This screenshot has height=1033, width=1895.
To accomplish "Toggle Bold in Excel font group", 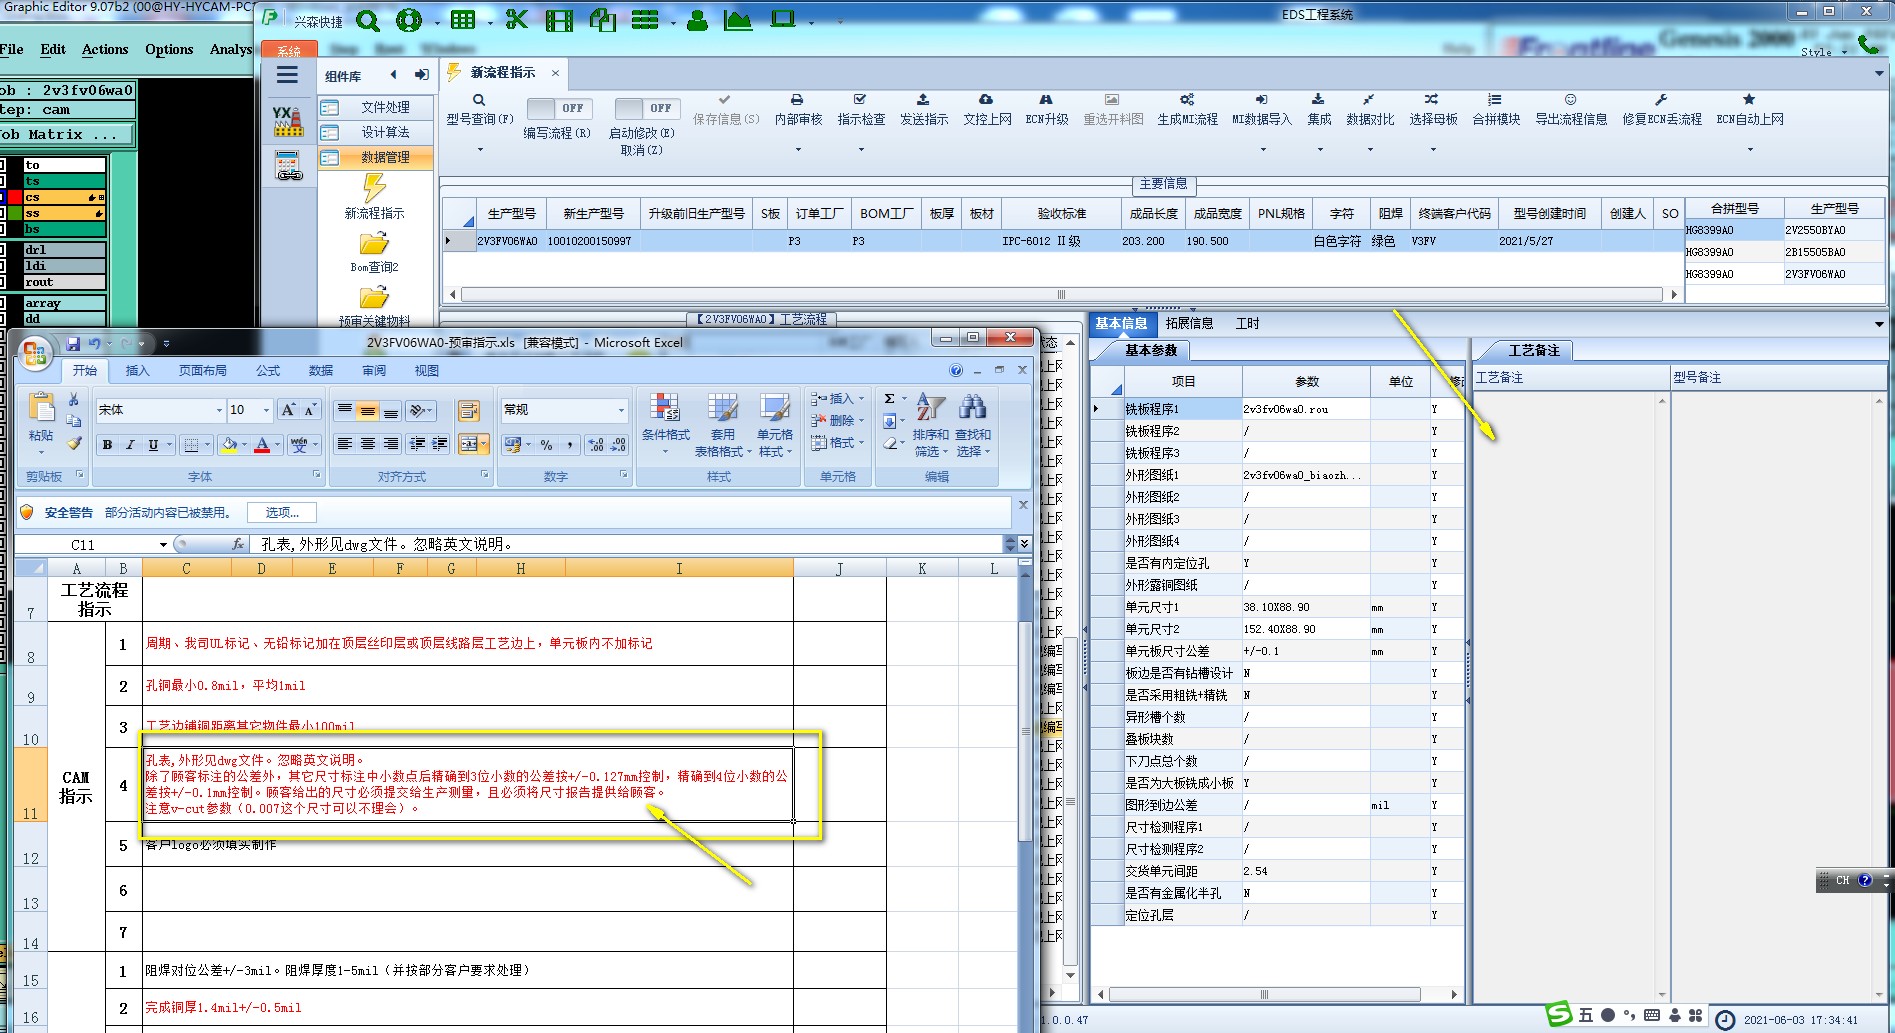I will (x=107, y=445).
